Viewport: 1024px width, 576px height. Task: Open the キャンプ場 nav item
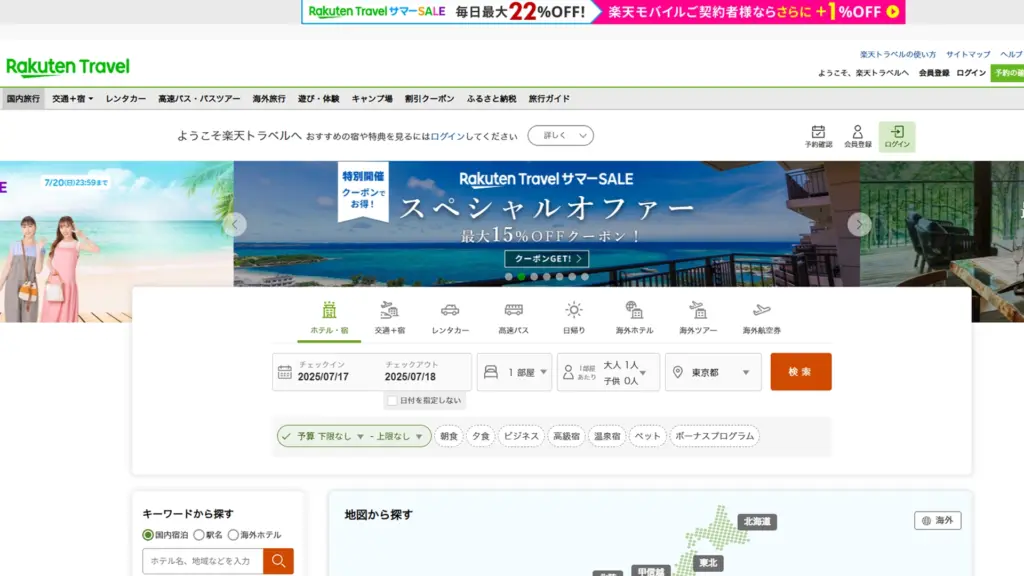click(x=372, y=99)
